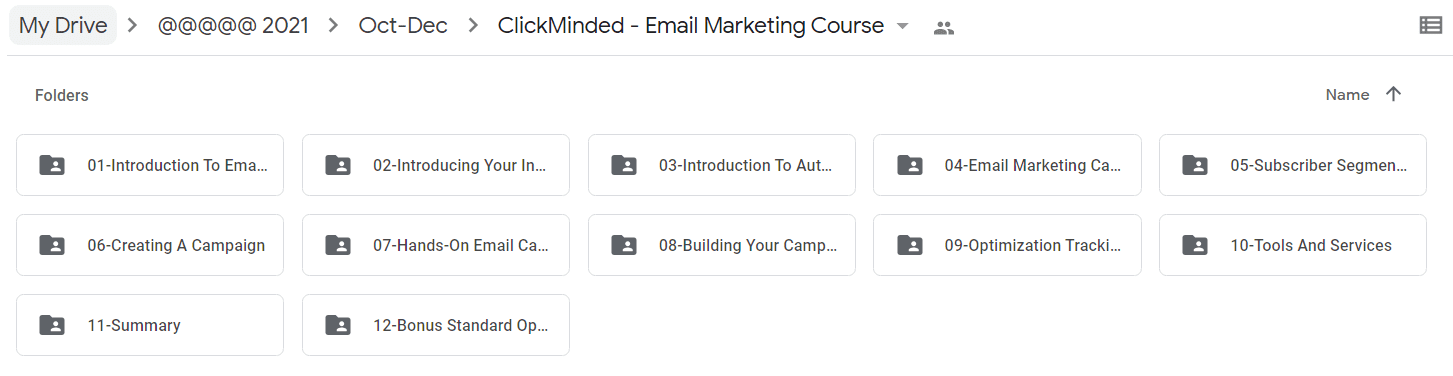
Task: Switch to list layout view icon
Action: (1431, 26)
